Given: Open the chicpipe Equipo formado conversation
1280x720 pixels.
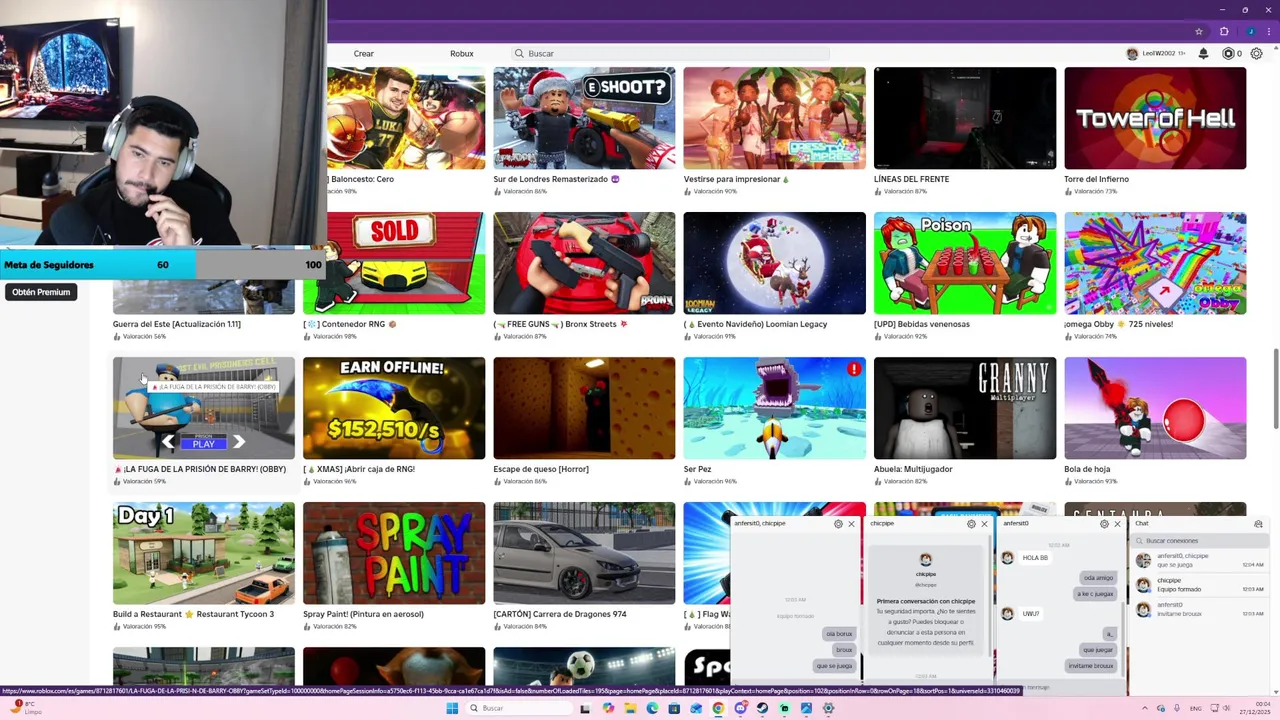Looking at the screenshot, I should point(1201,585).
